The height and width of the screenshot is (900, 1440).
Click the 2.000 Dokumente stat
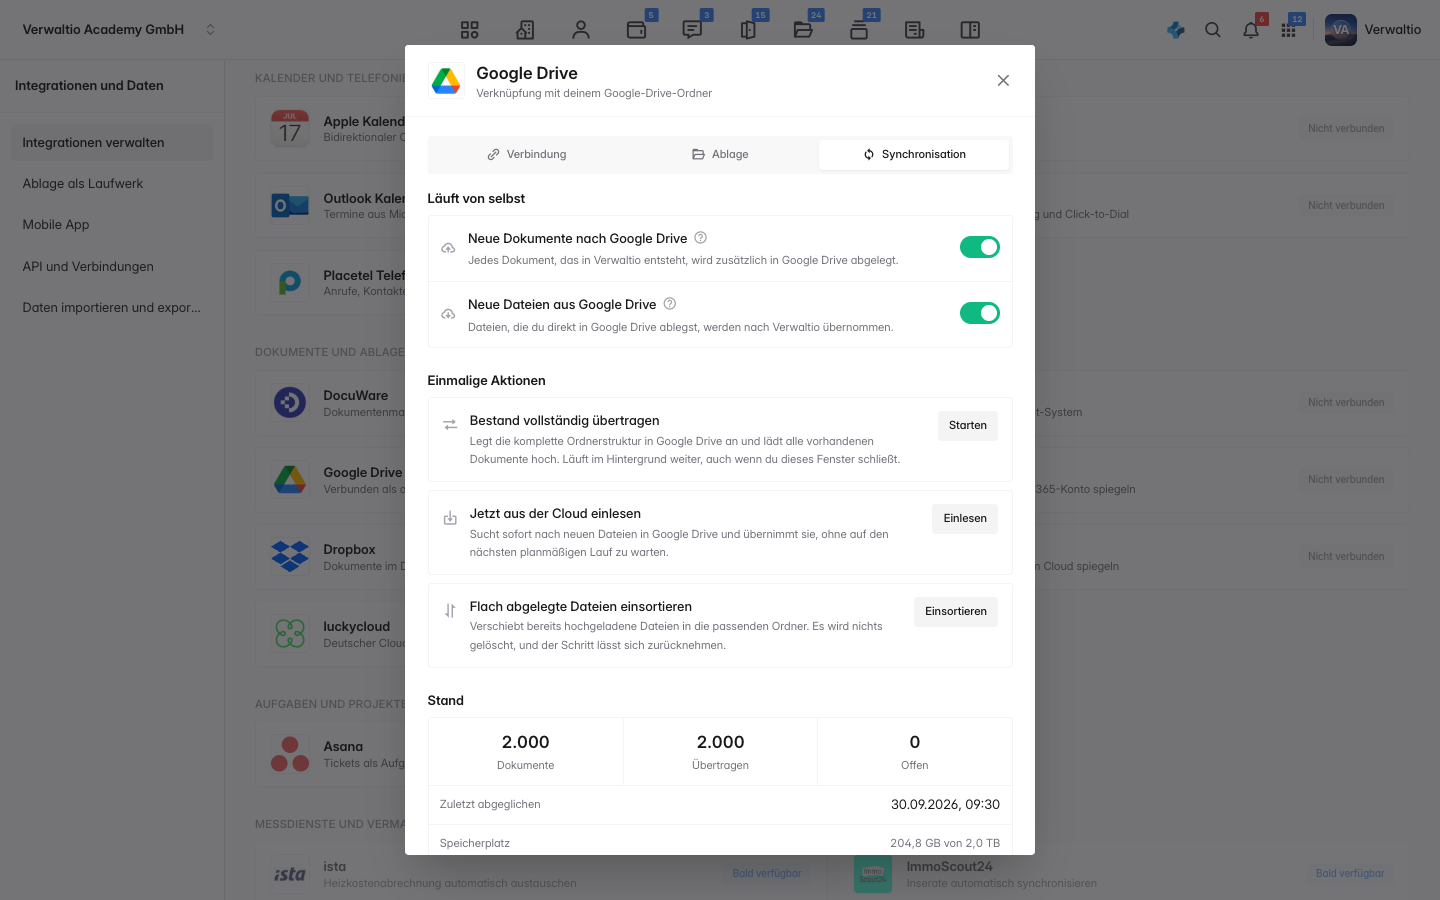click(526, 752)
